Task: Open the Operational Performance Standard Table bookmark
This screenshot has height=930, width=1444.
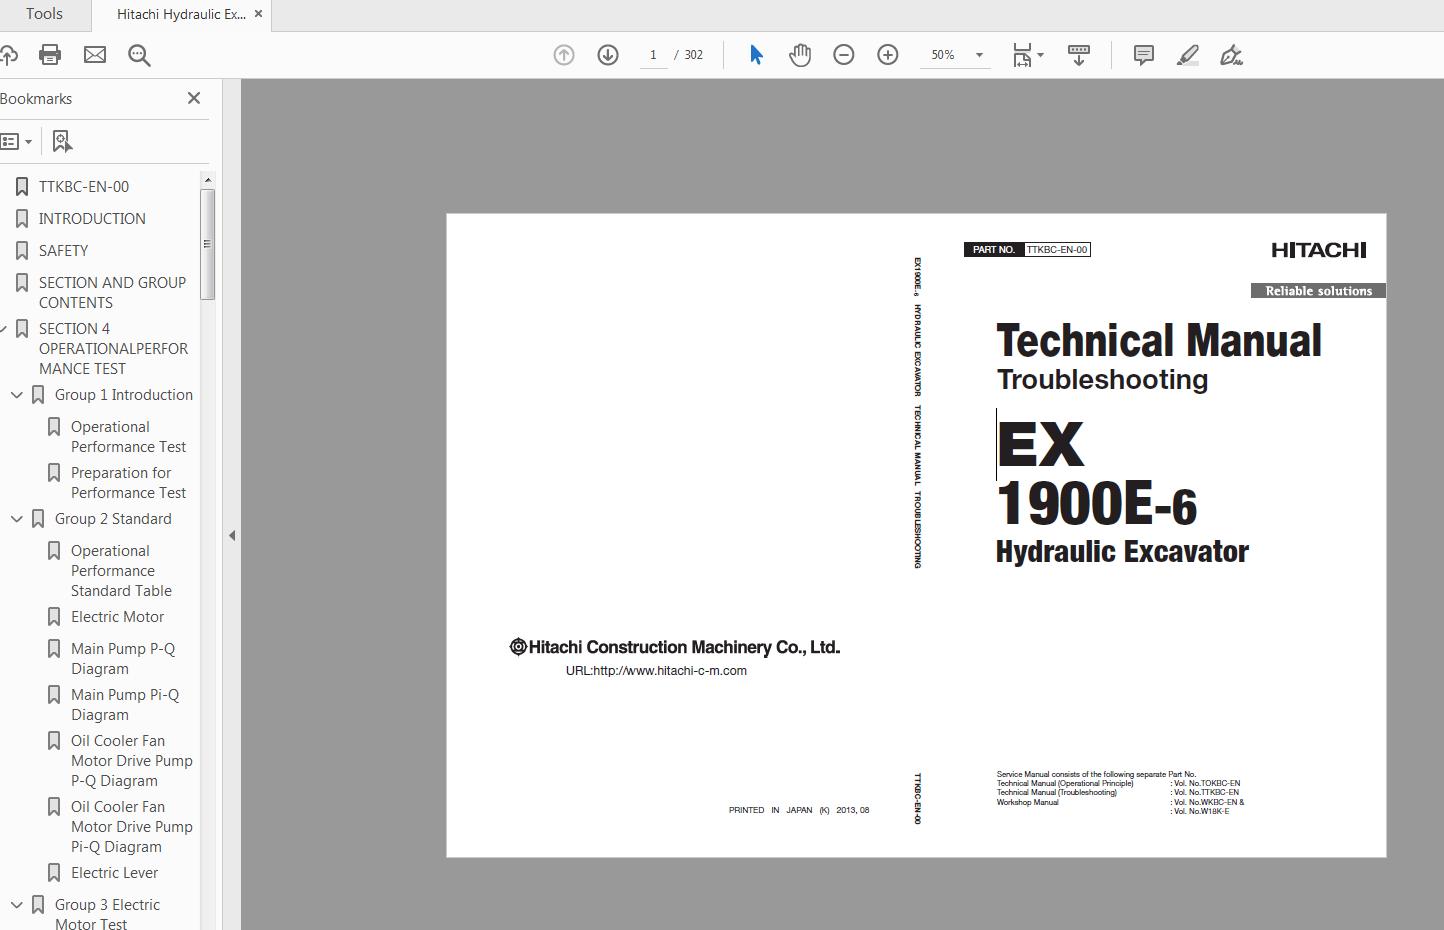Action: pyautogui.click(x=121, y=571)
